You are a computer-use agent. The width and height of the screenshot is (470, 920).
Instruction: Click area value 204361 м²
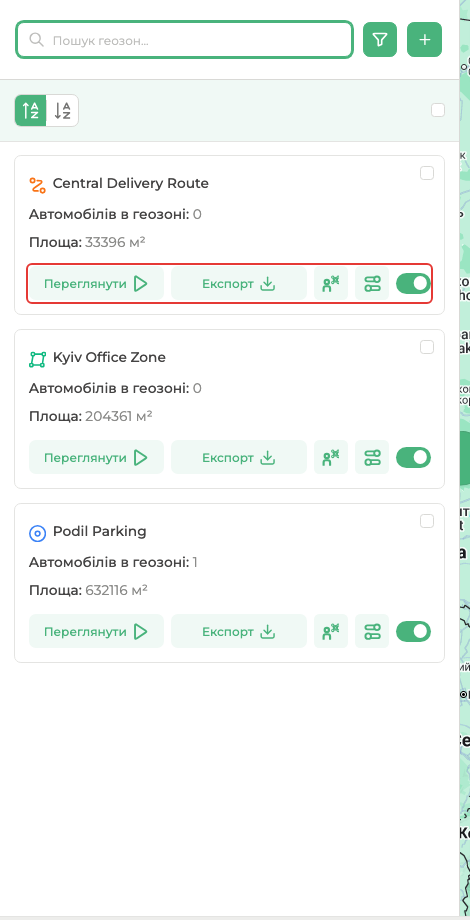[119, 416]
